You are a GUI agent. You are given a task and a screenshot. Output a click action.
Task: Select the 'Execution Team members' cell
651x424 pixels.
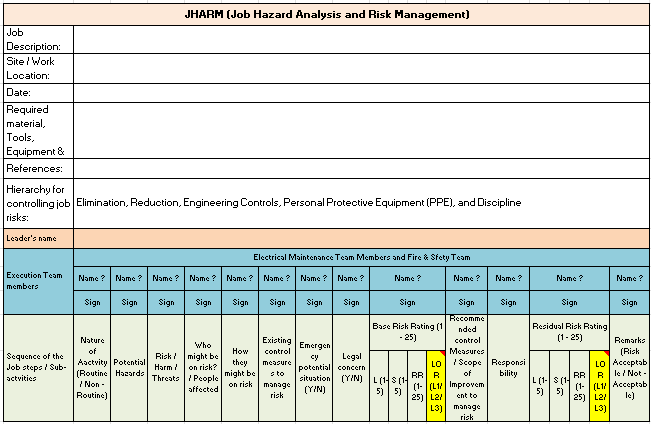[x=39, y=281]
